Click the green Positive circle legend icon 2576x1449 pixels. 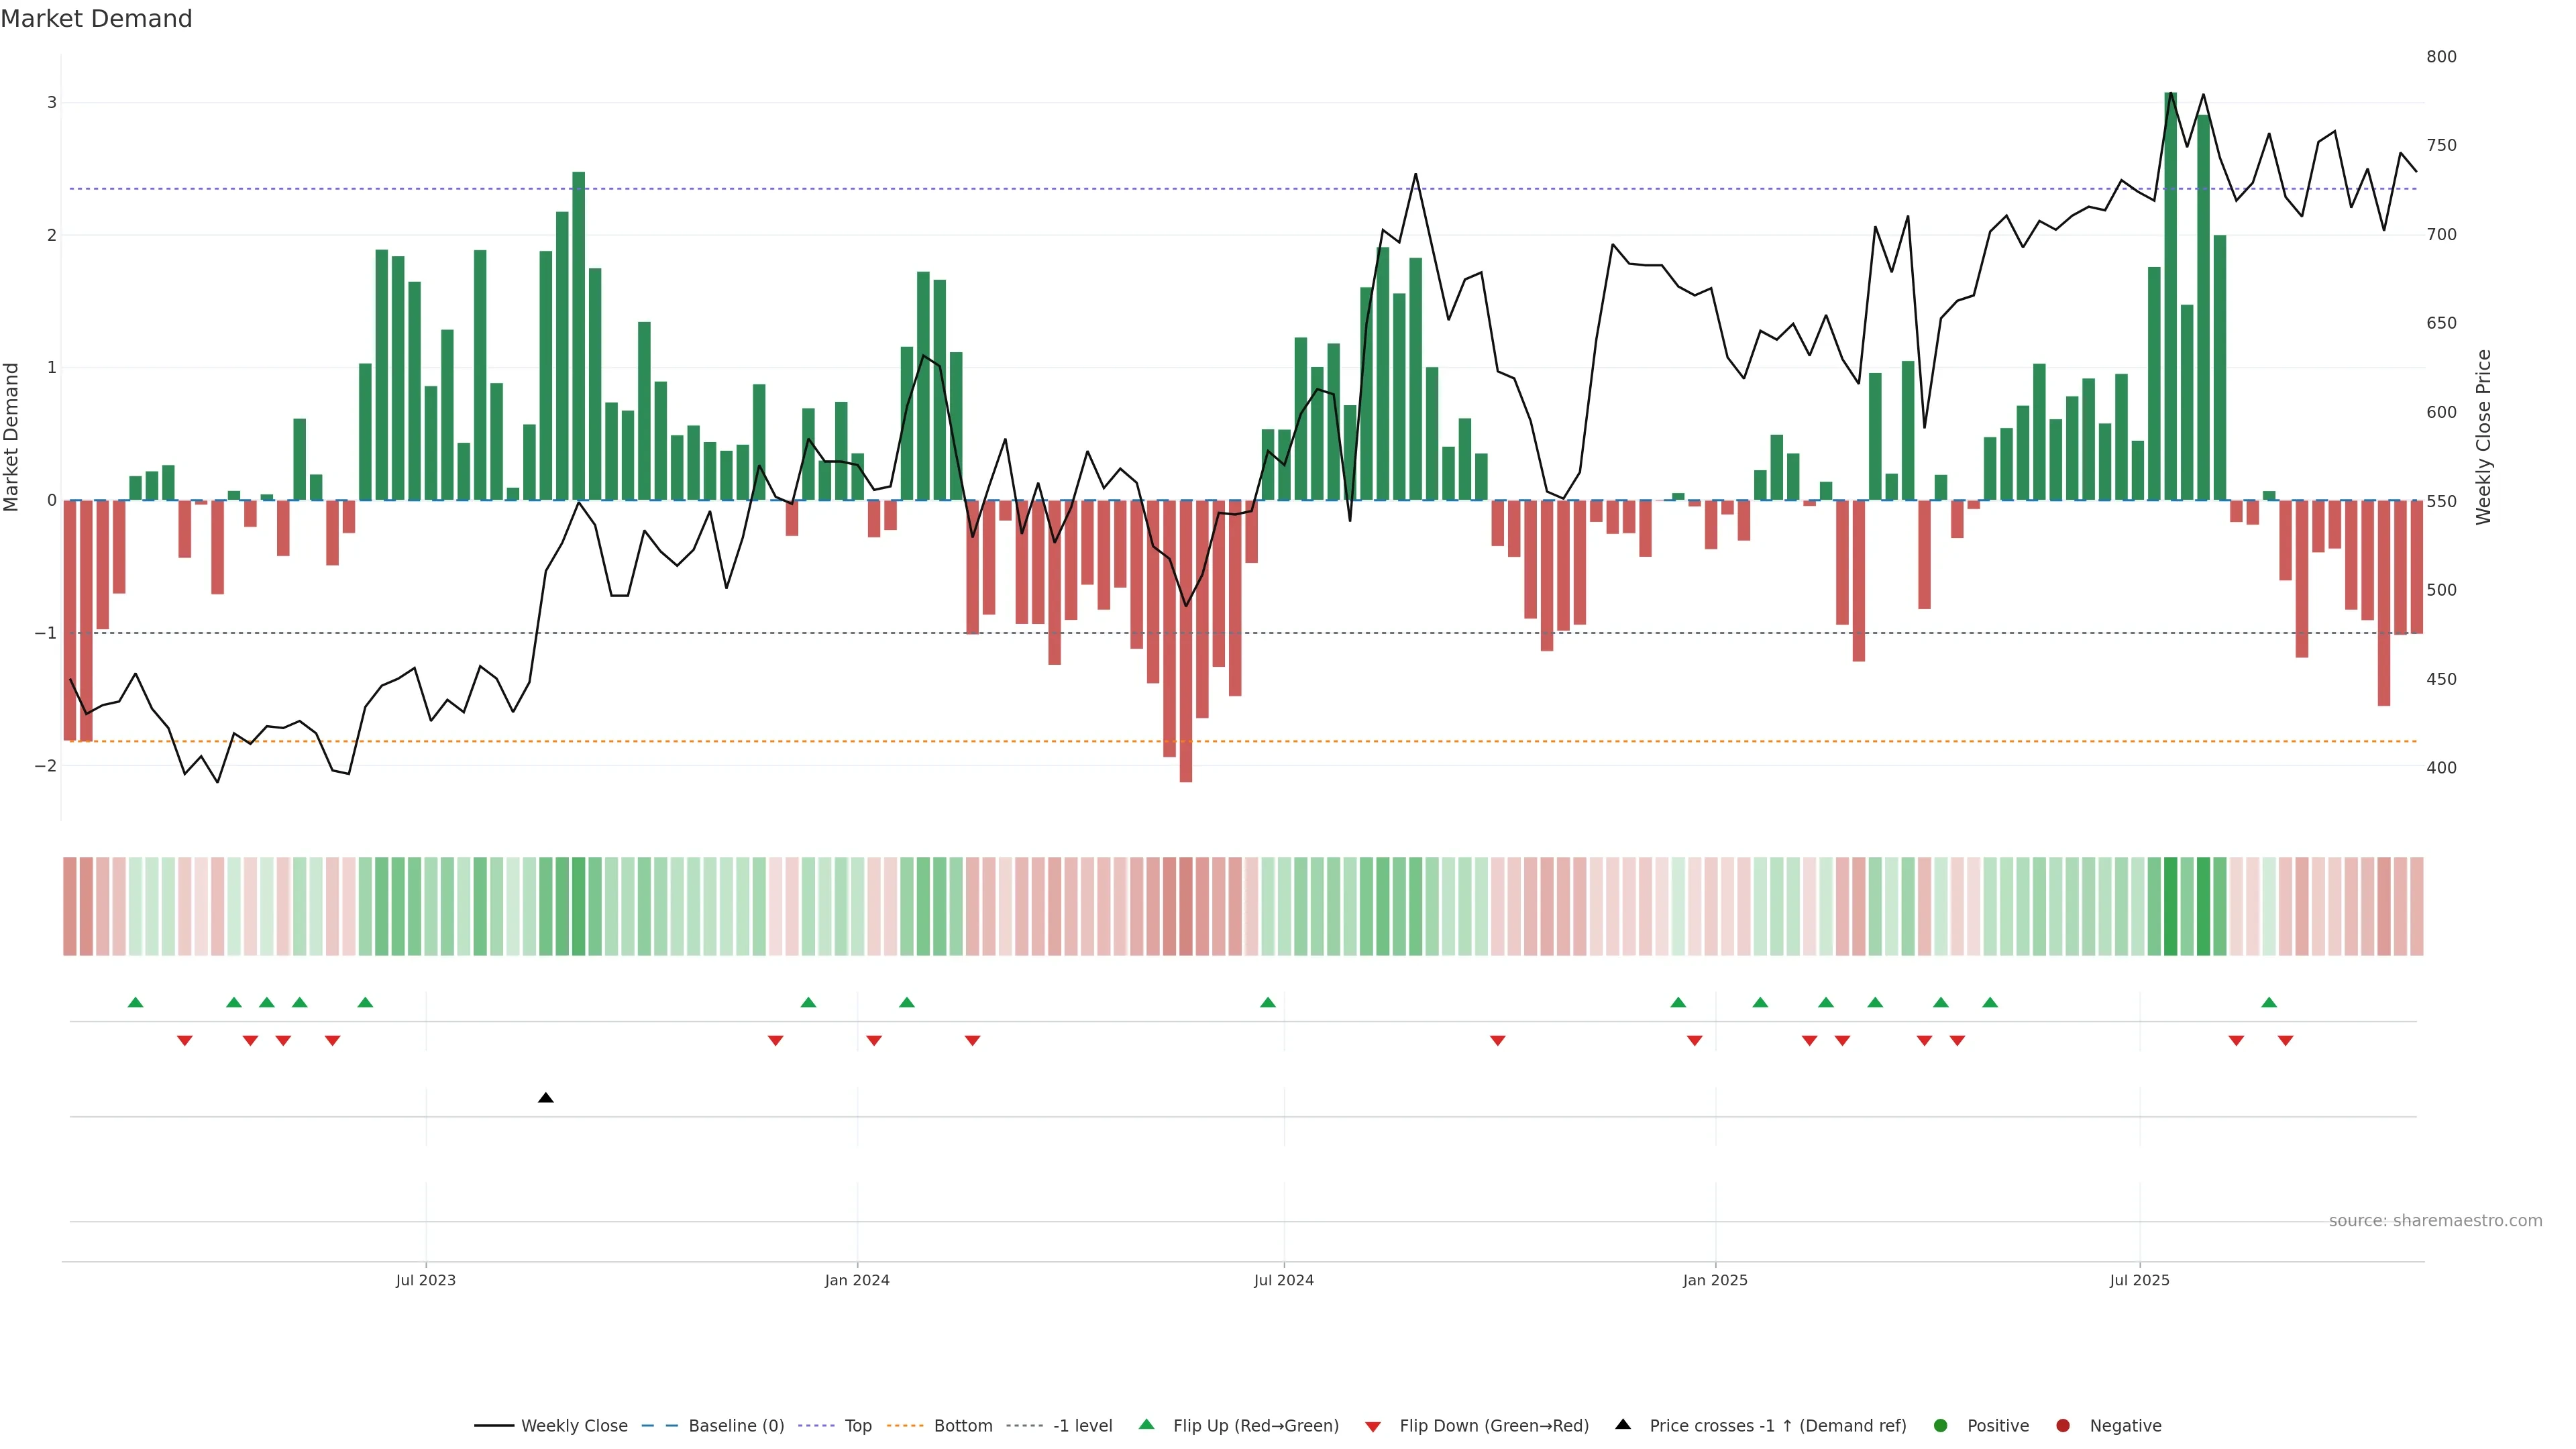click(1940, 1425)
